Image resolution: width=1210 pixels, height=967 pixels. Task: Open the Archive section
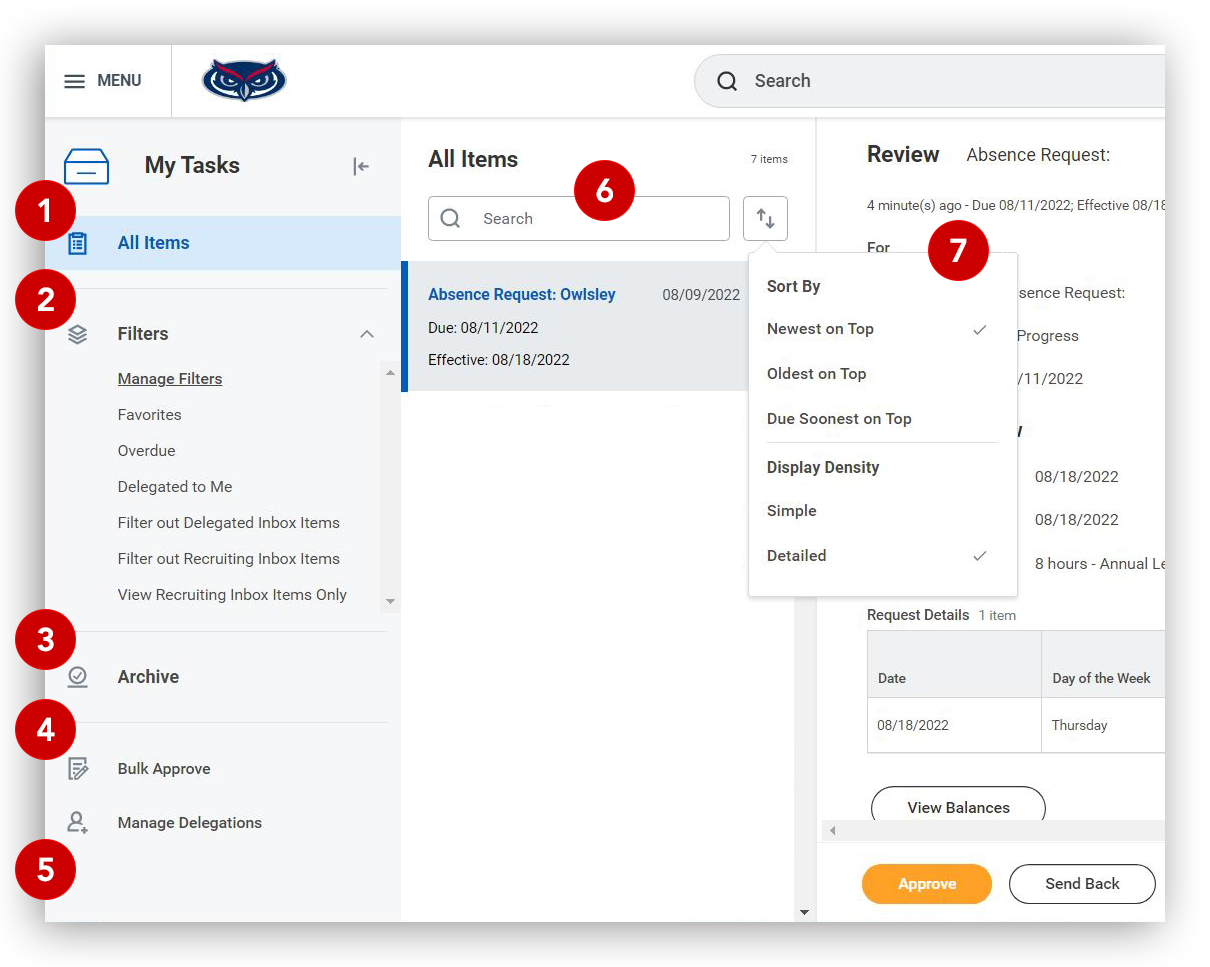coord(148,677)
